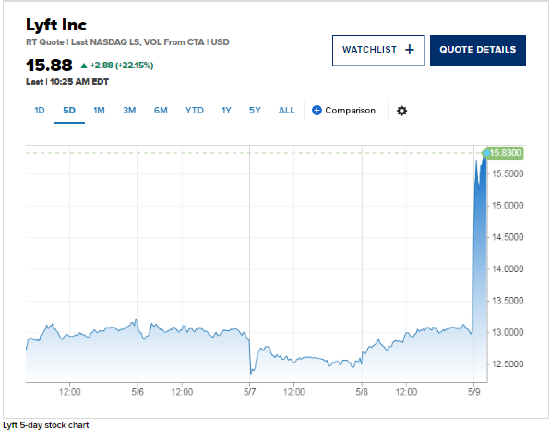Click the 15.8300 current price label

(504, 153)
